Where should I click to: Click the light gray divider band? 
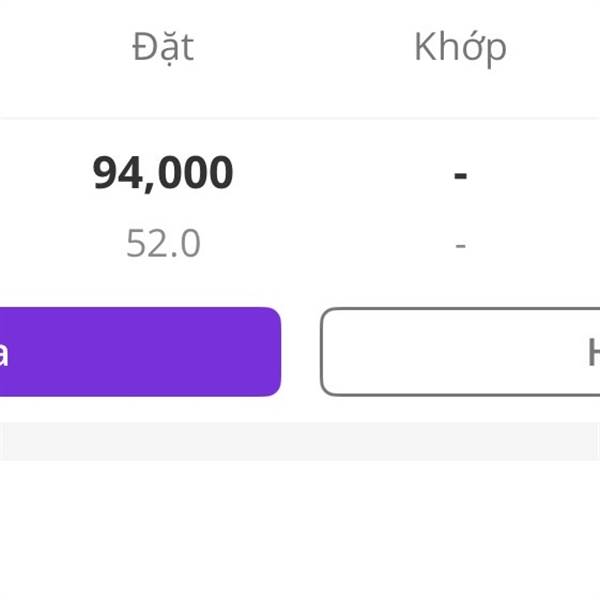(x=300, y=441)
